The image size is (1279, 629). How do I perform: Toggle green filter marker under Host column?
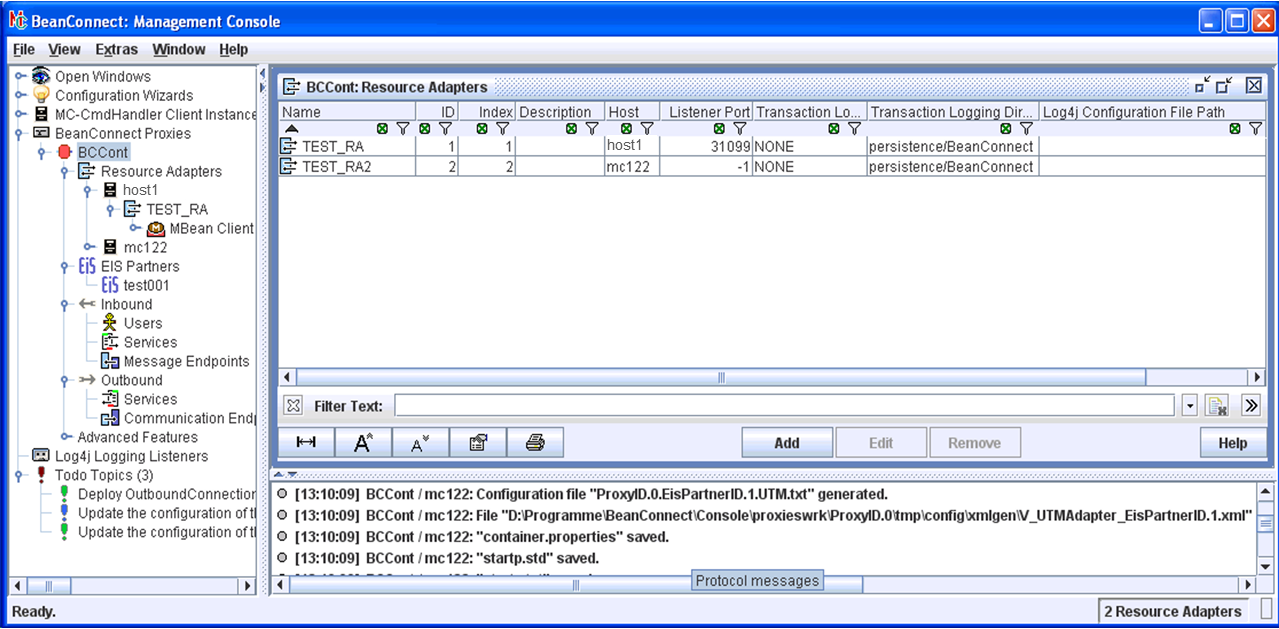point(626,129)
